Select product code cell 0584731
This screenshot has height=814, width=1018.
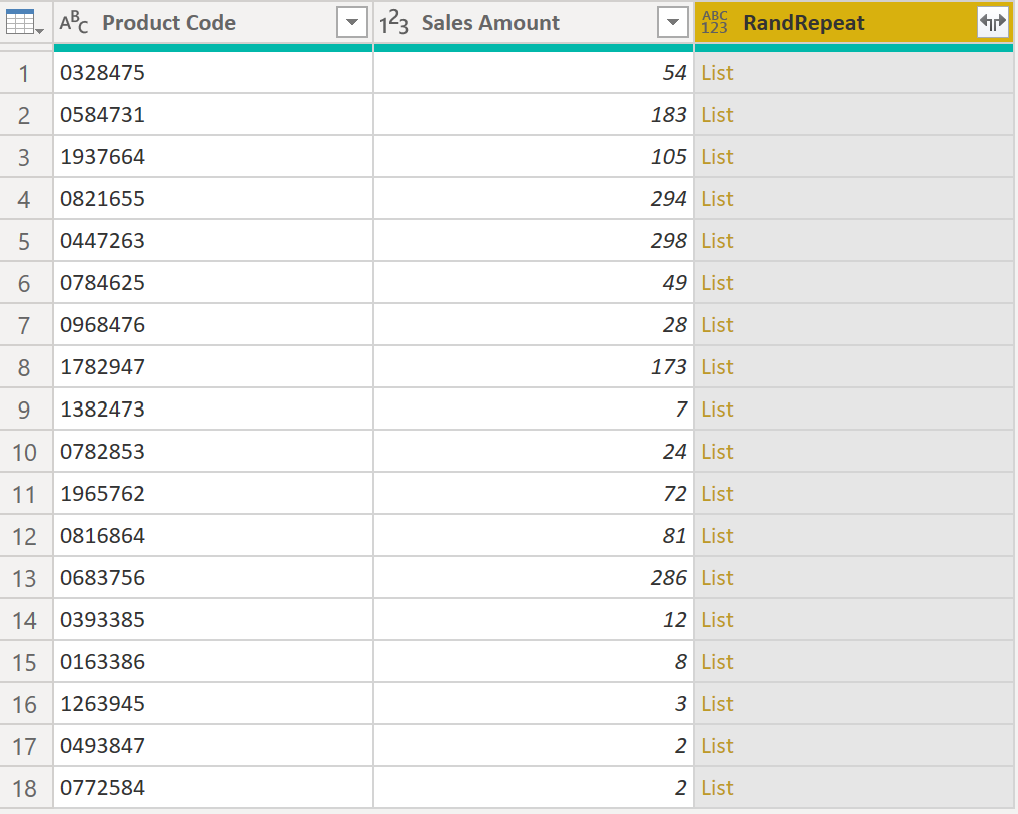(x=213, y=115)
